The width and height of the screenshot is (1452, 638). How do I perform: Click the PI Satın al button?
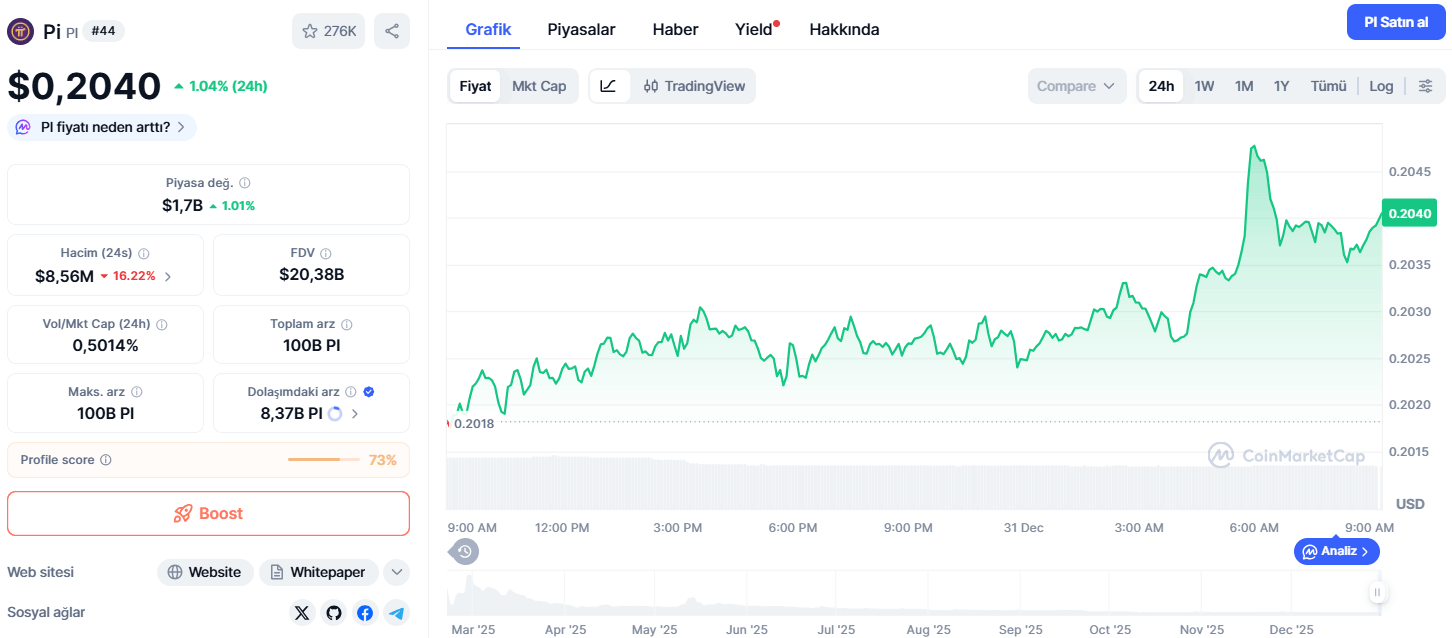coord(1396,22)
